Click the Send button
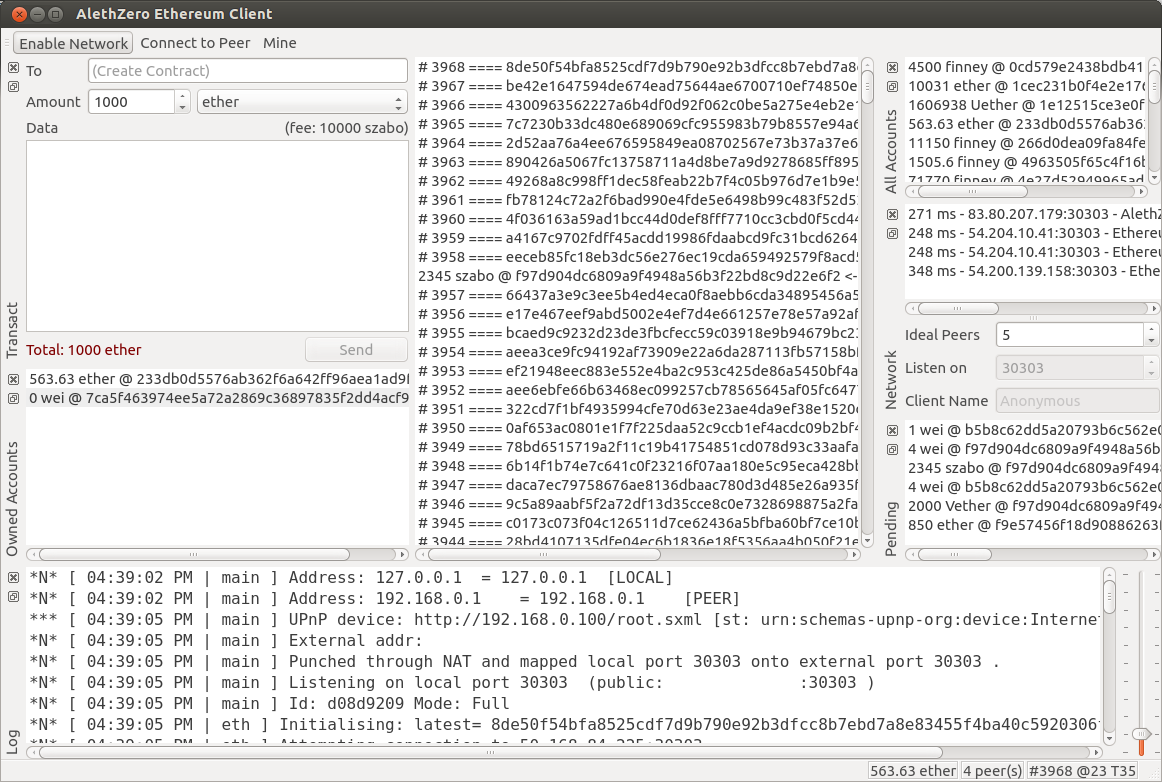The image size is (1162, 782). [x=356, y=350]
